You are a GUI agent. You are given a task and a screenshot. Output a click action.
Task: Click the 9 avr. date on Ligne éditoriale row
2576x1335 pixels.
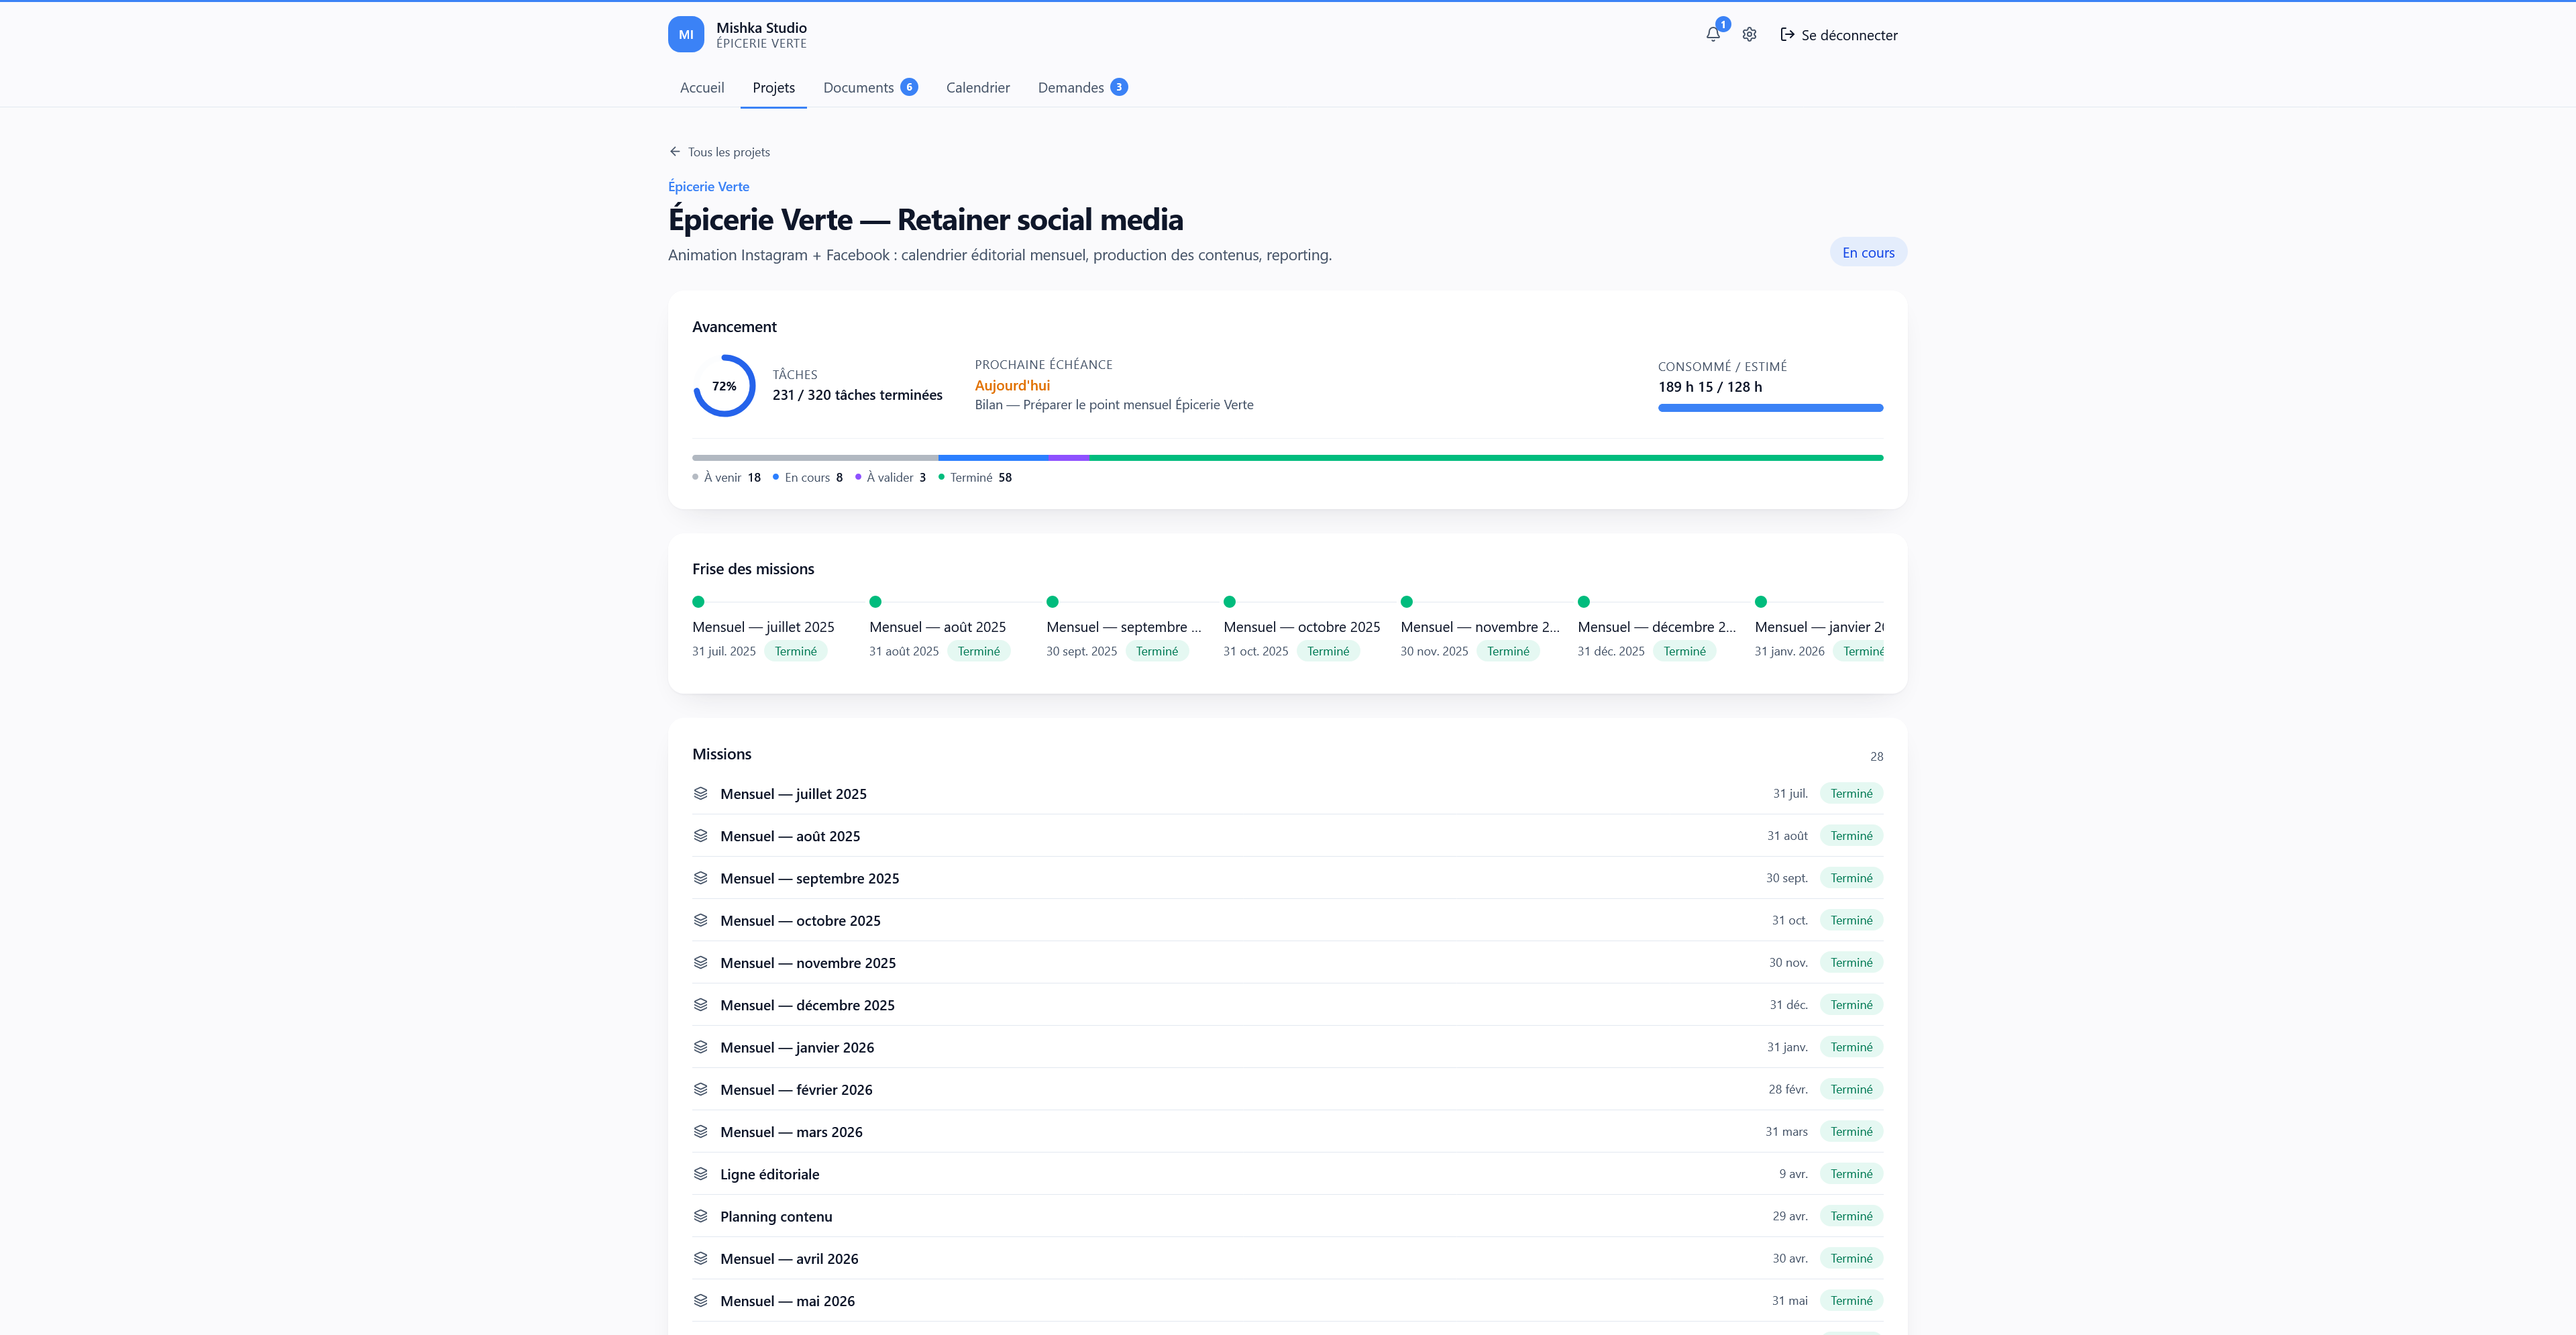click(1793, 1174)
